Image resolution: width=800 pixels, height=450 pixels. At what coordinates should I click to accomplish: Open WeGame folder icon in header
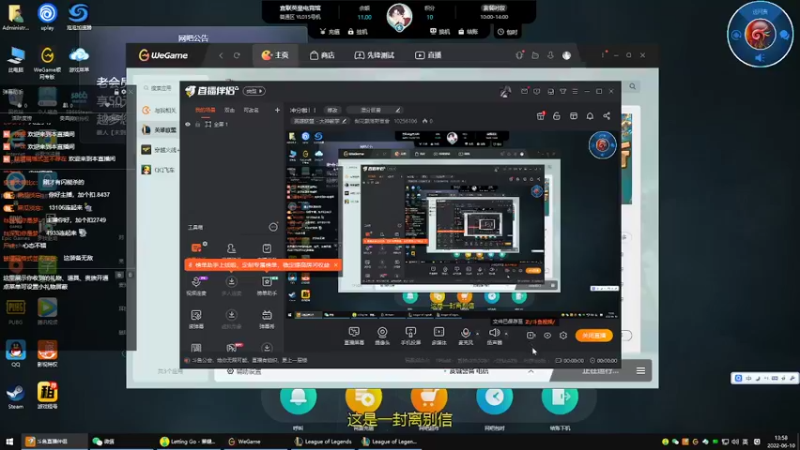(x=535, y=55)
